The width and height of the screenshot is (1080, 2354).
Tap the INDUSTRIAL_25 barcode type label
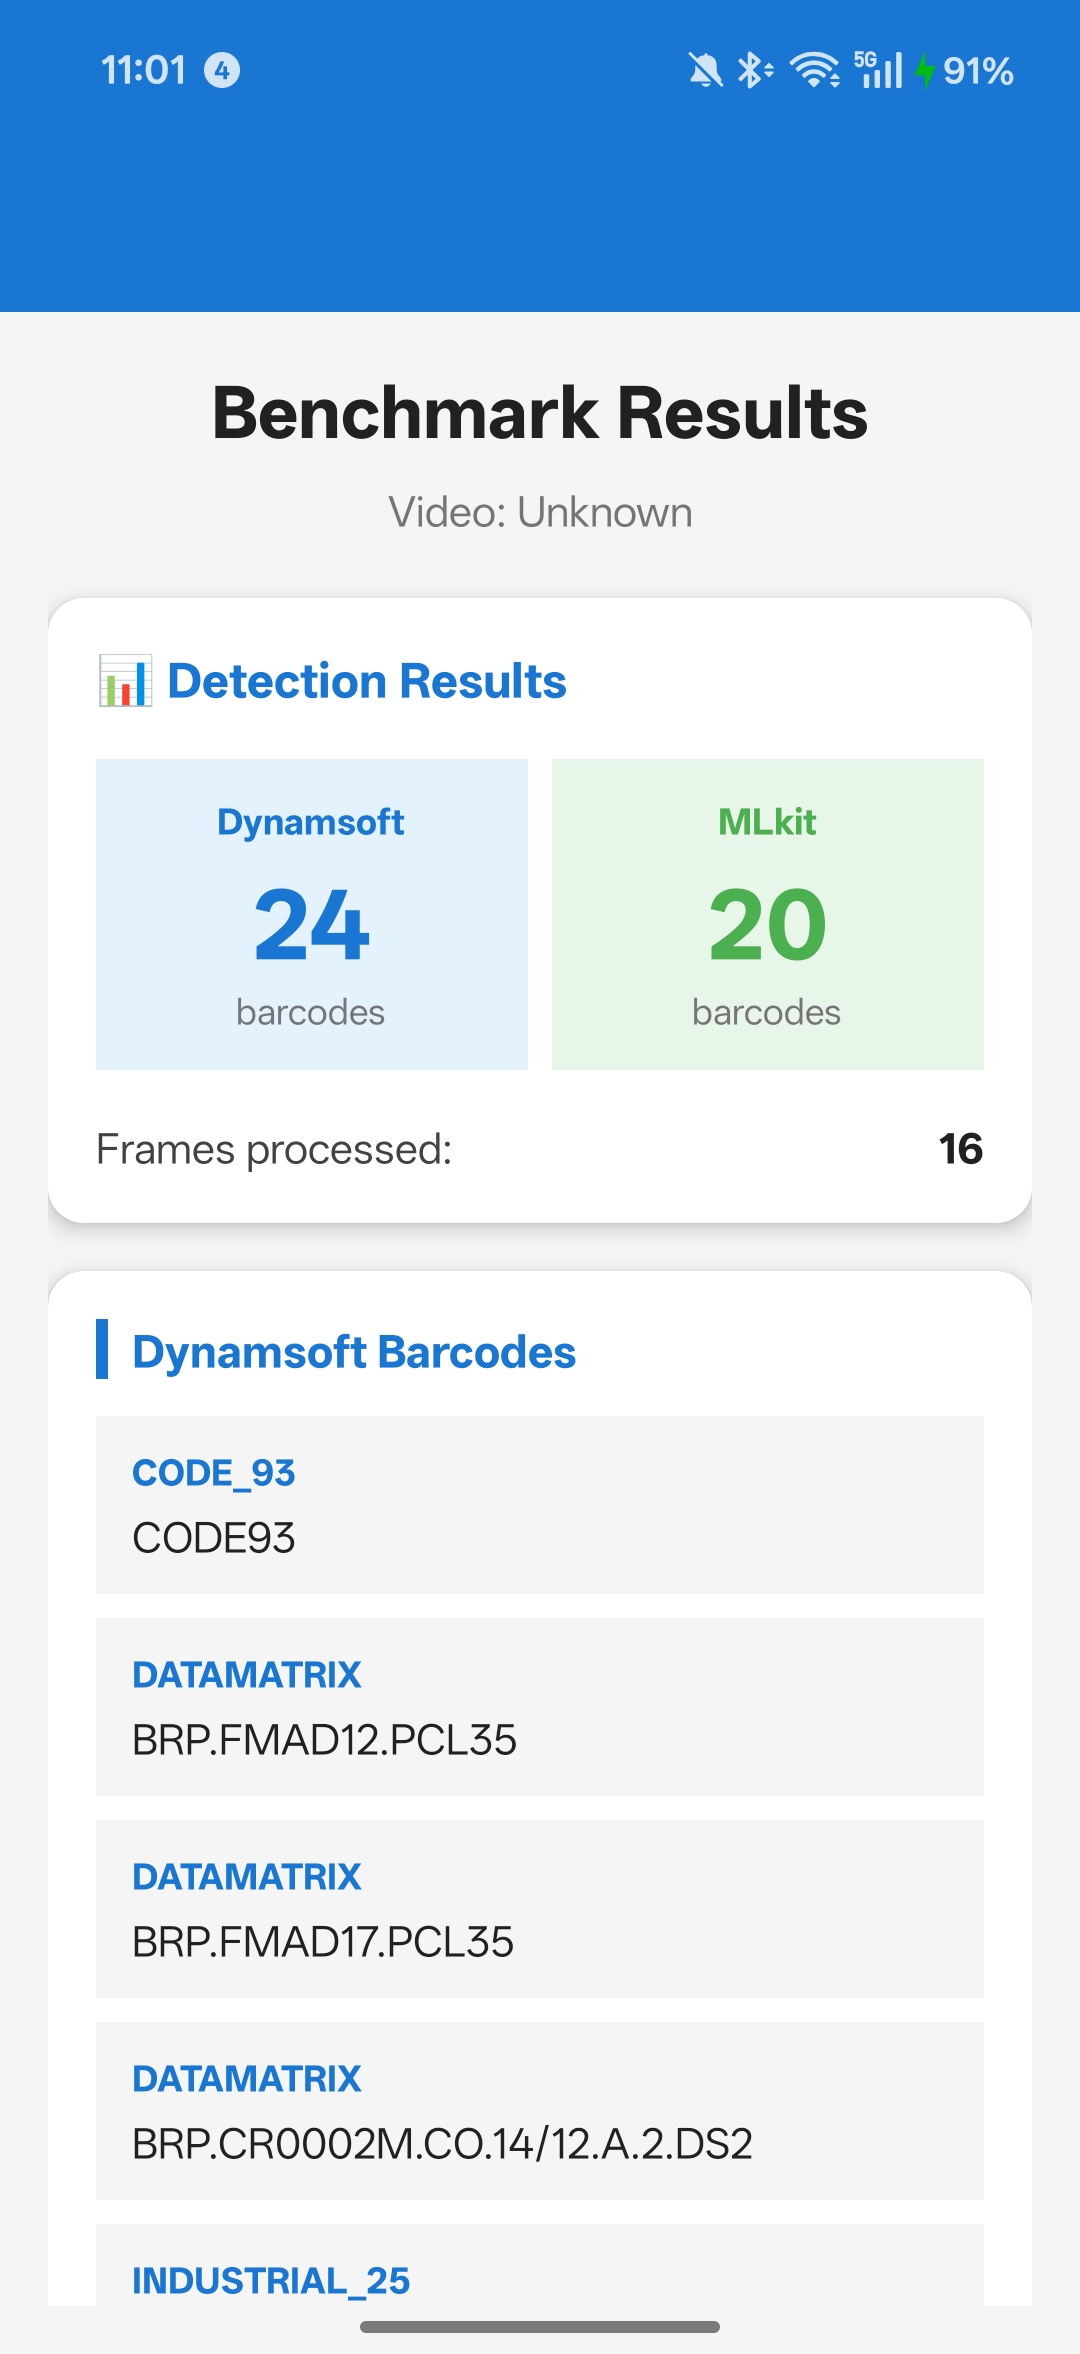click(x=271, y=2281)
